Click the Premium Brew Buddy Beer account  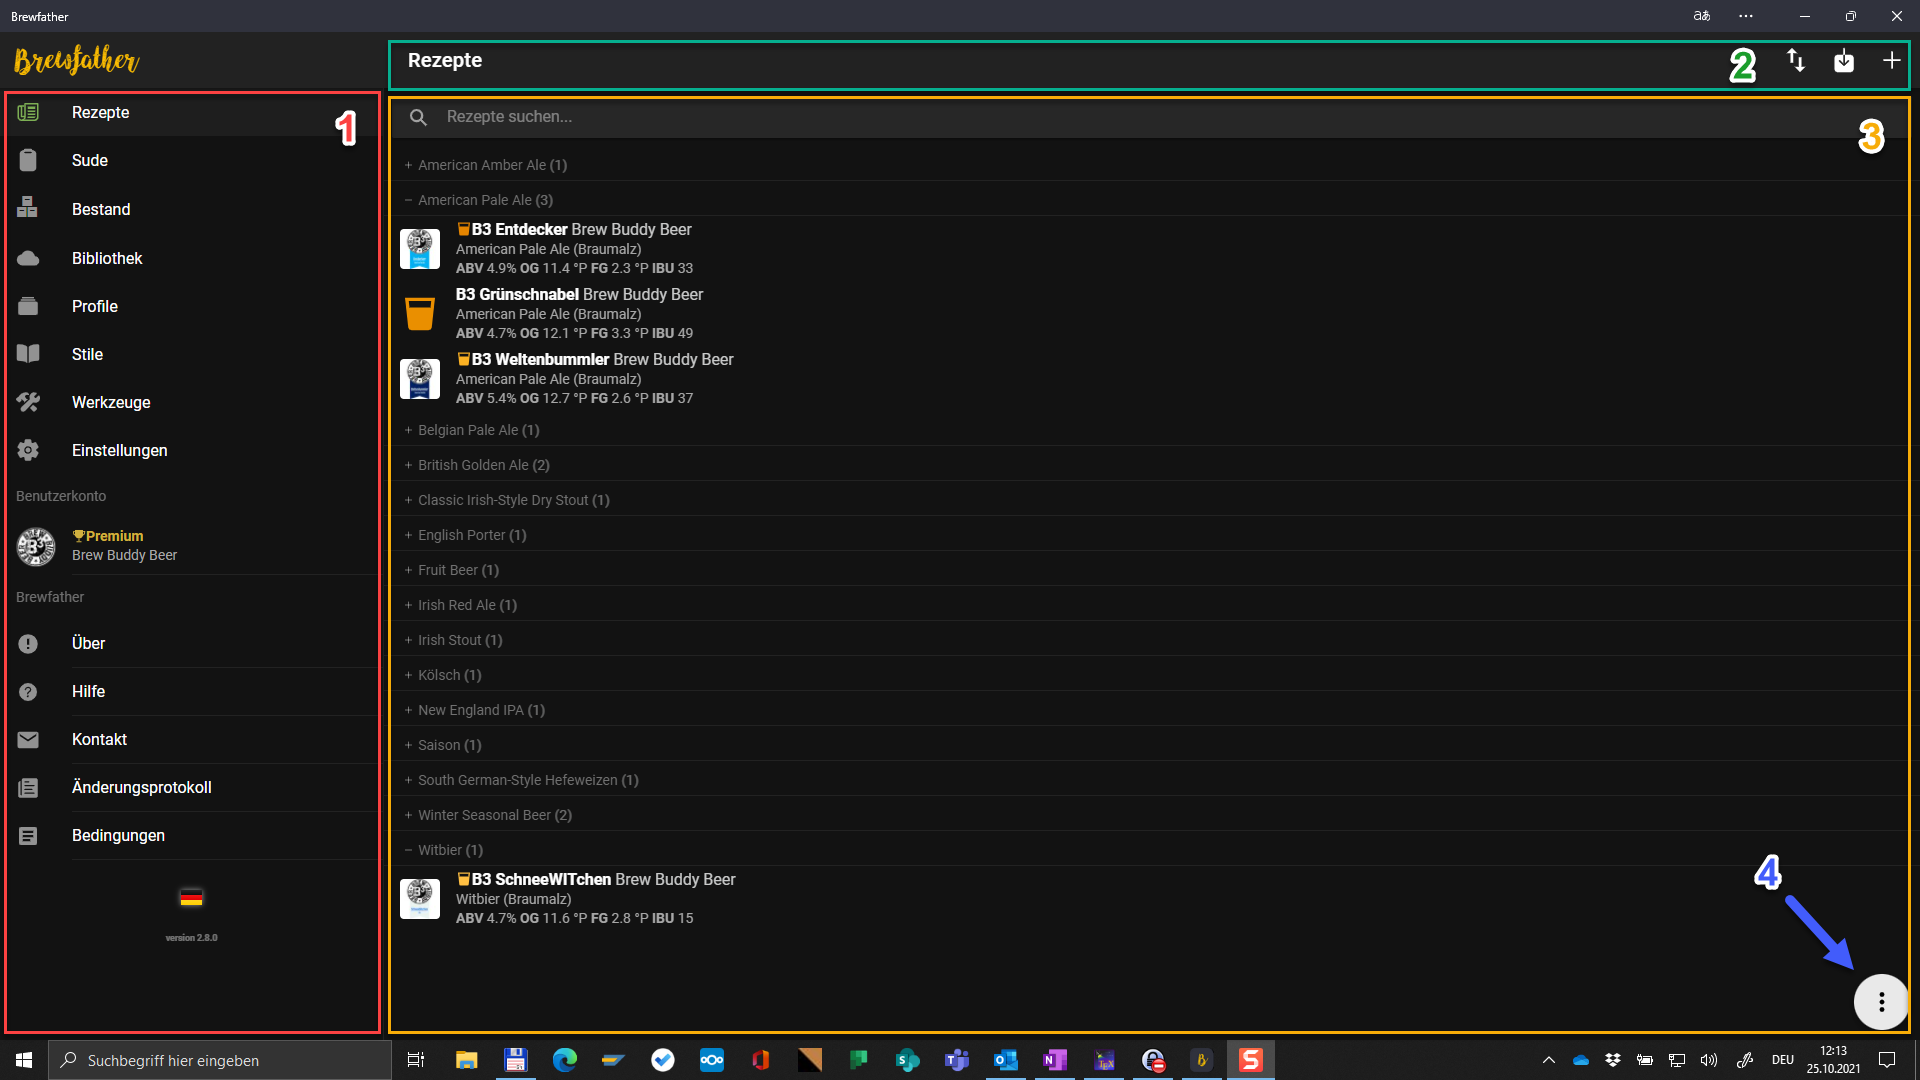(124, 546)
